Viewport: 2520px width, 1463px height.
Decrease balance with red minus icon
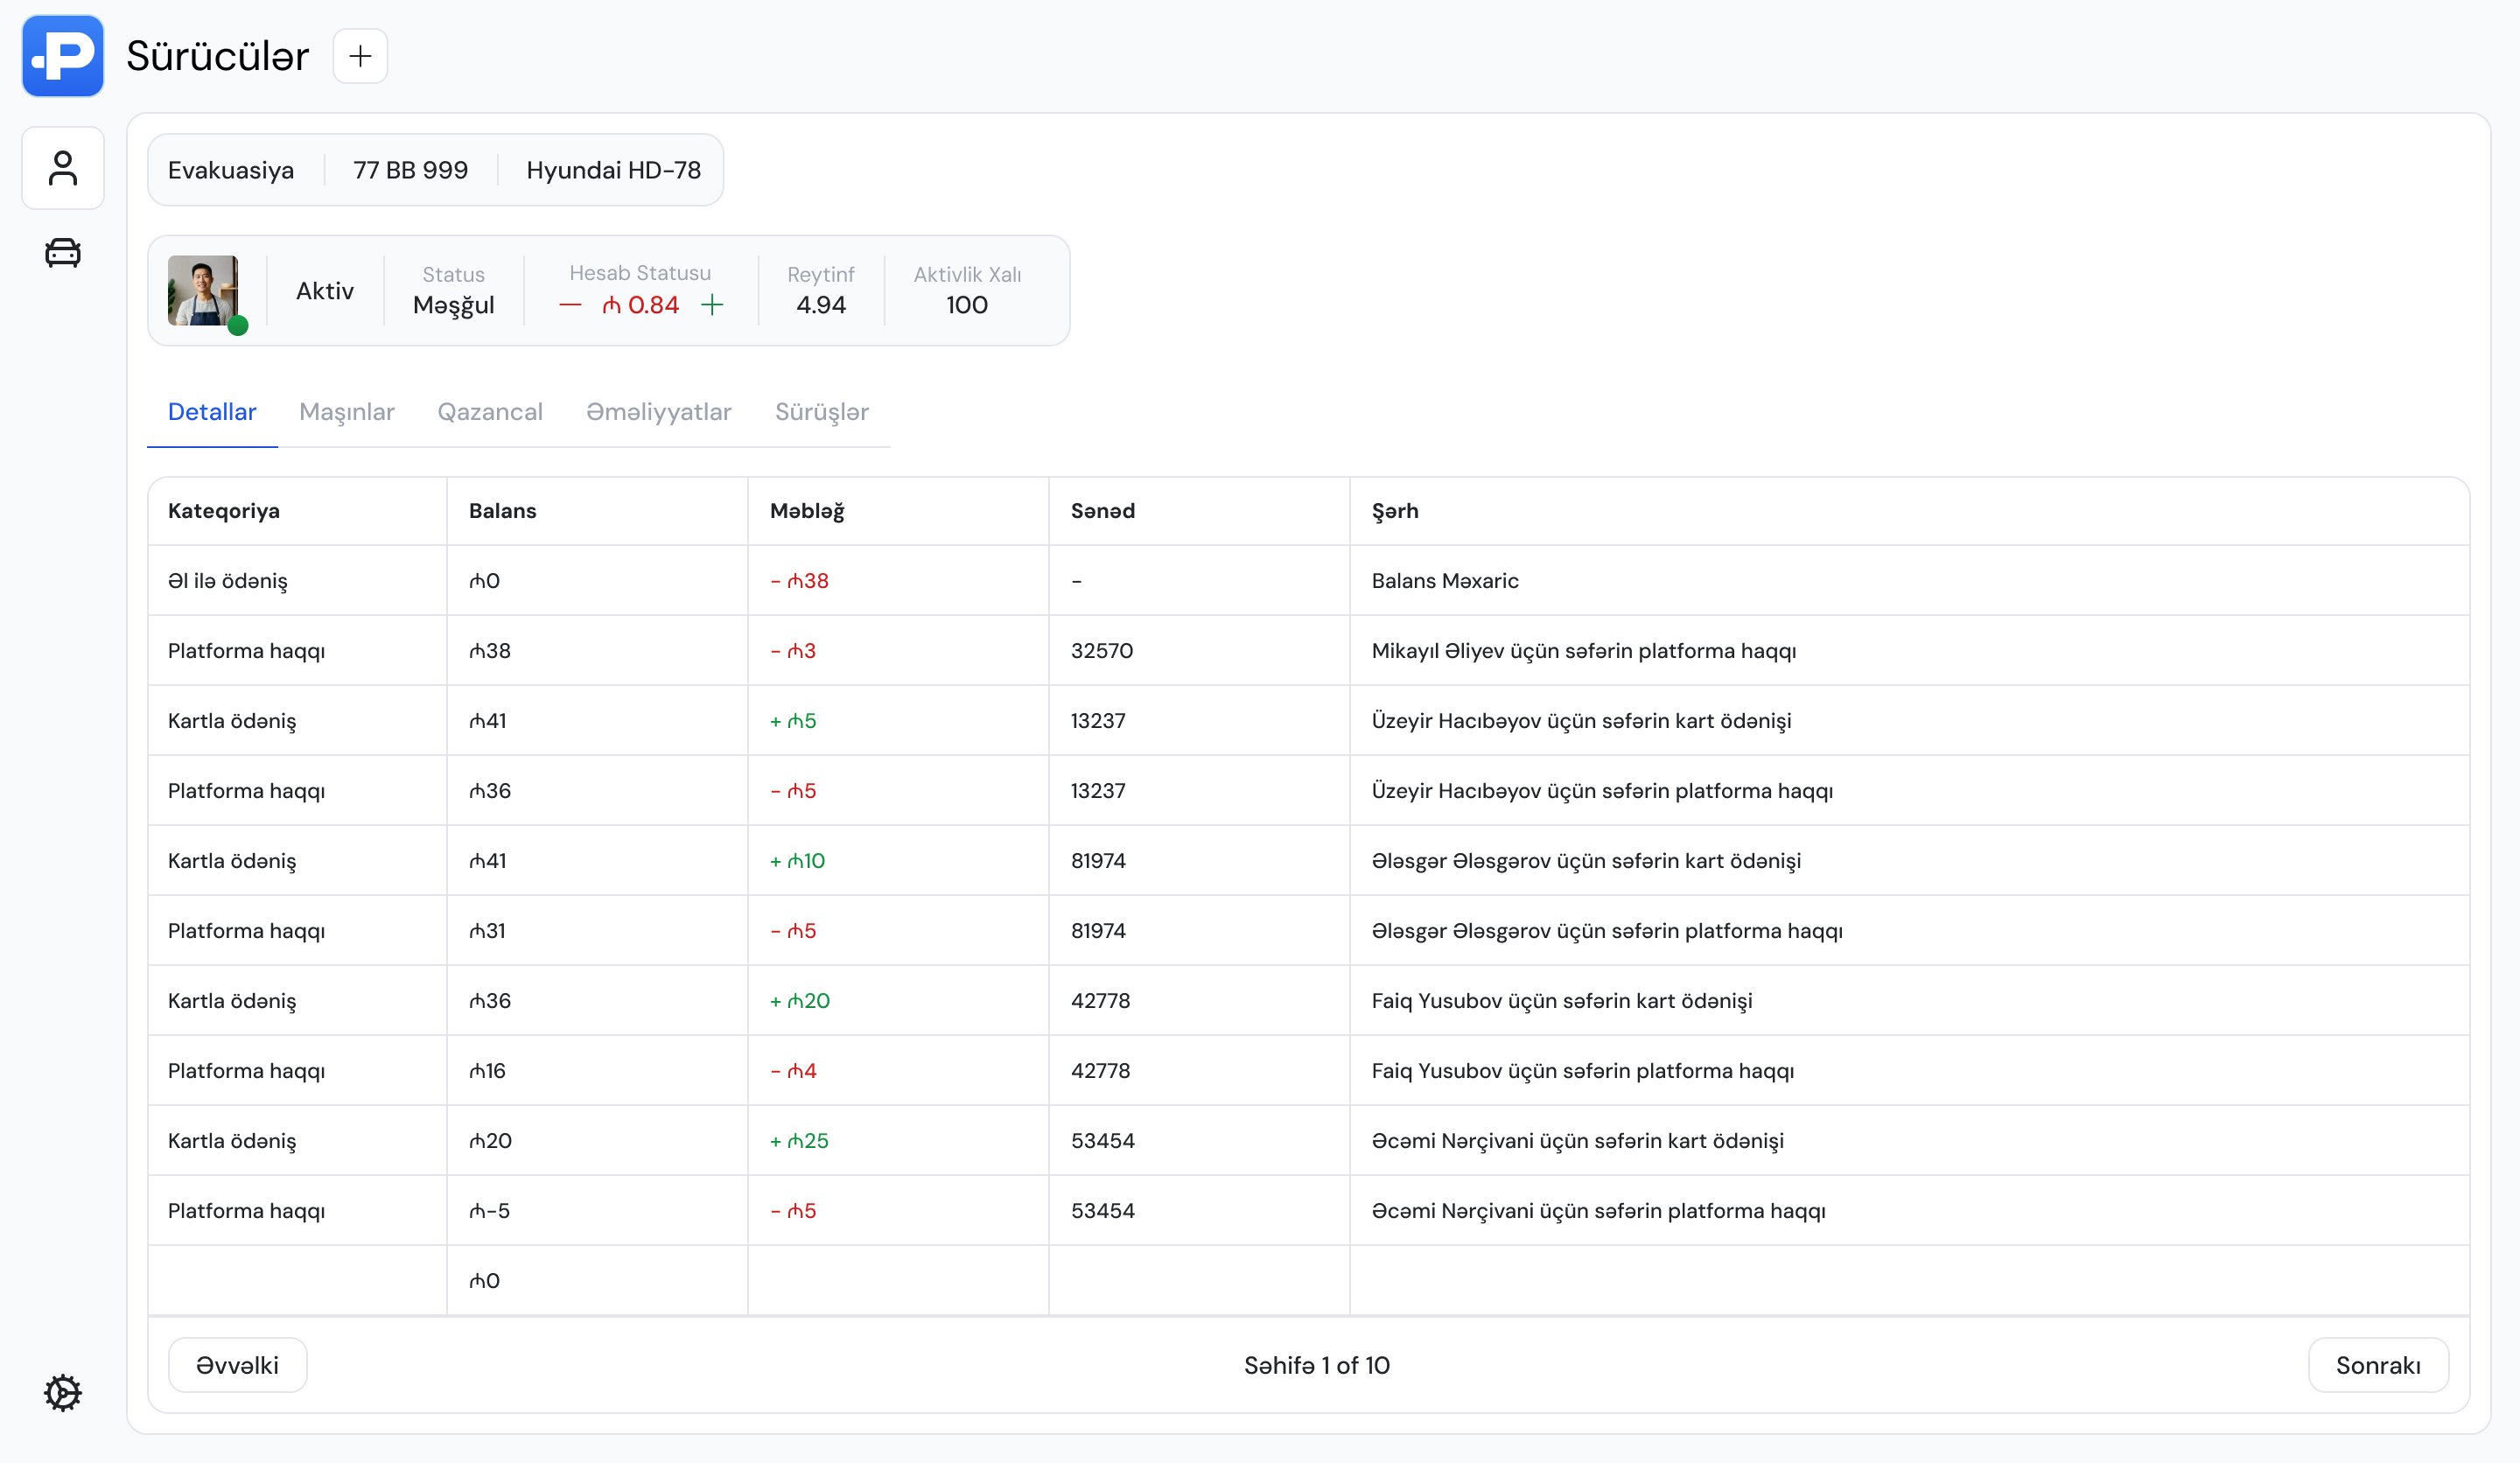(x=570, y=305)
